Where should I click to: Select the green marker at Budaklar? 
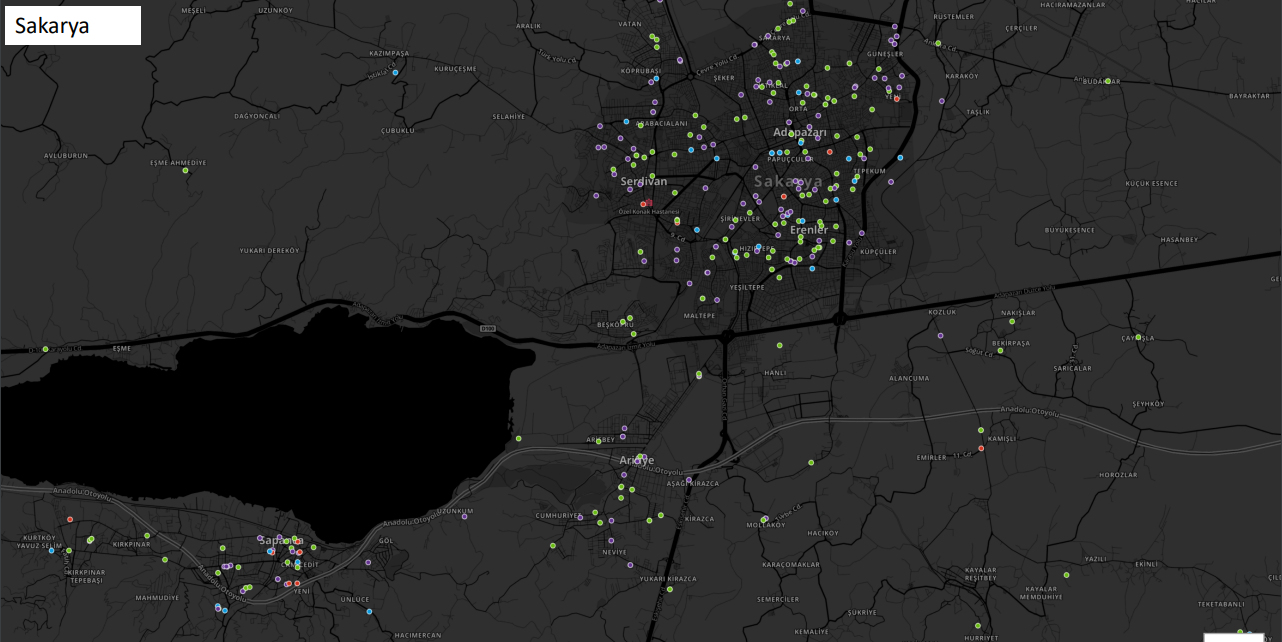coord(1107,81)
